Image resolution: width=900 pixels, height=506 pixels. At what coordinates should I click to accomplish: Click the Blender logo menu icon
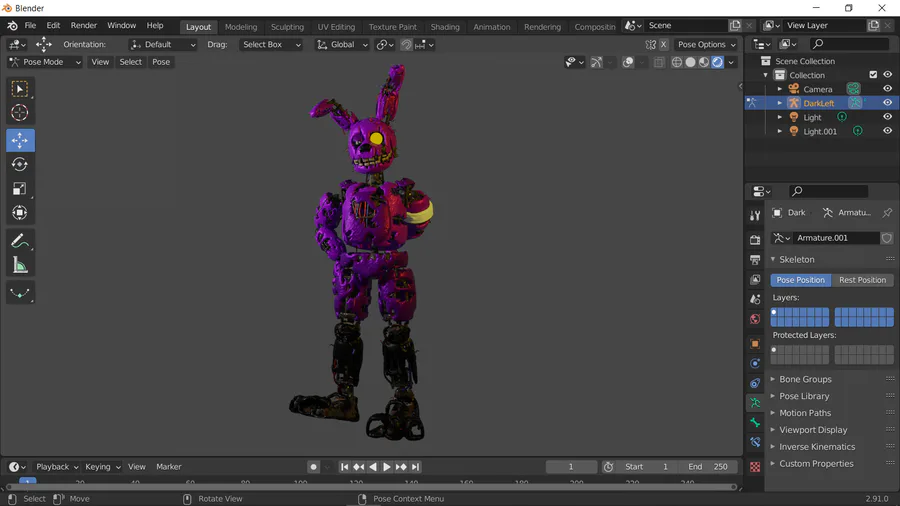(x=12, y=26)
